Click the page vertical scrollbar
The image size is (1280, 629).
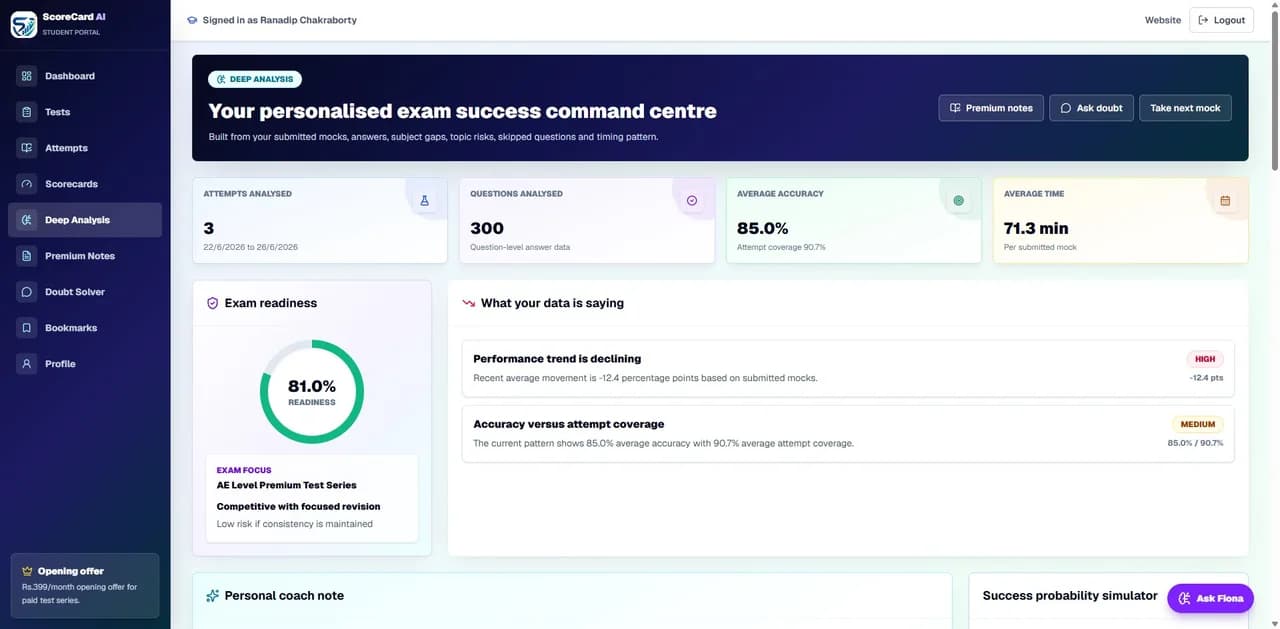(x=1274, y=90)
